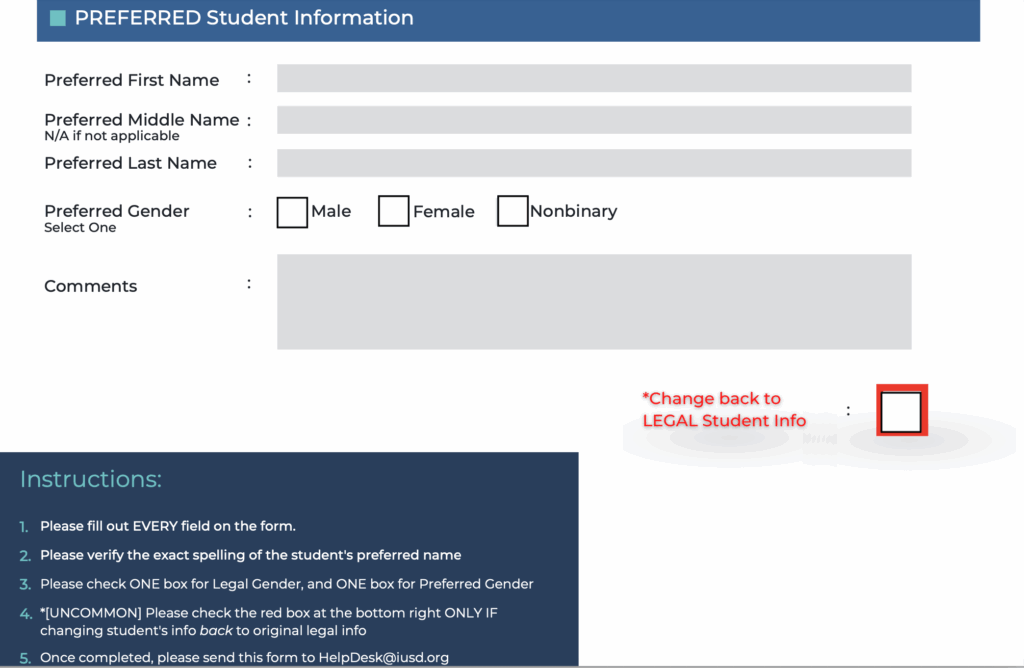This screenshot has height=668, width=1024.
Task: Click the red Change back to LEGAL label
Action: point(724,410)
